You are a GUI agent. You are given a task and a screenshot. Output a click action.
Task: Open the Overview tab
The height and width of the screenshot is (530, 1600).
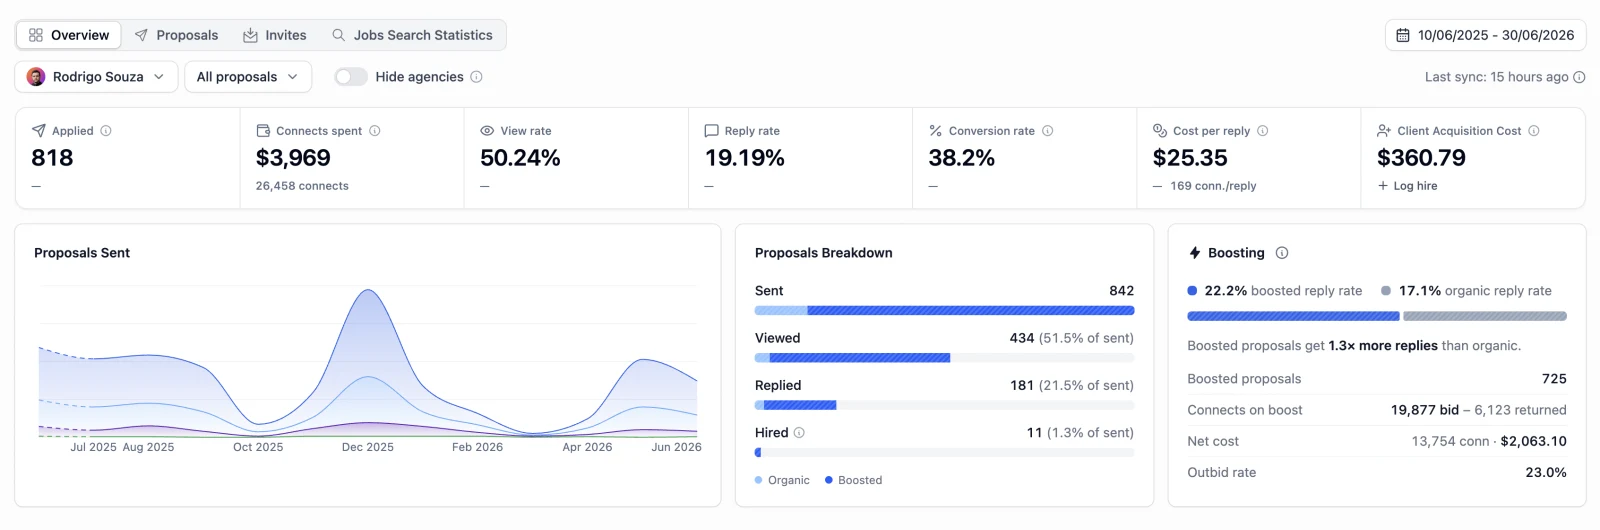69,35
